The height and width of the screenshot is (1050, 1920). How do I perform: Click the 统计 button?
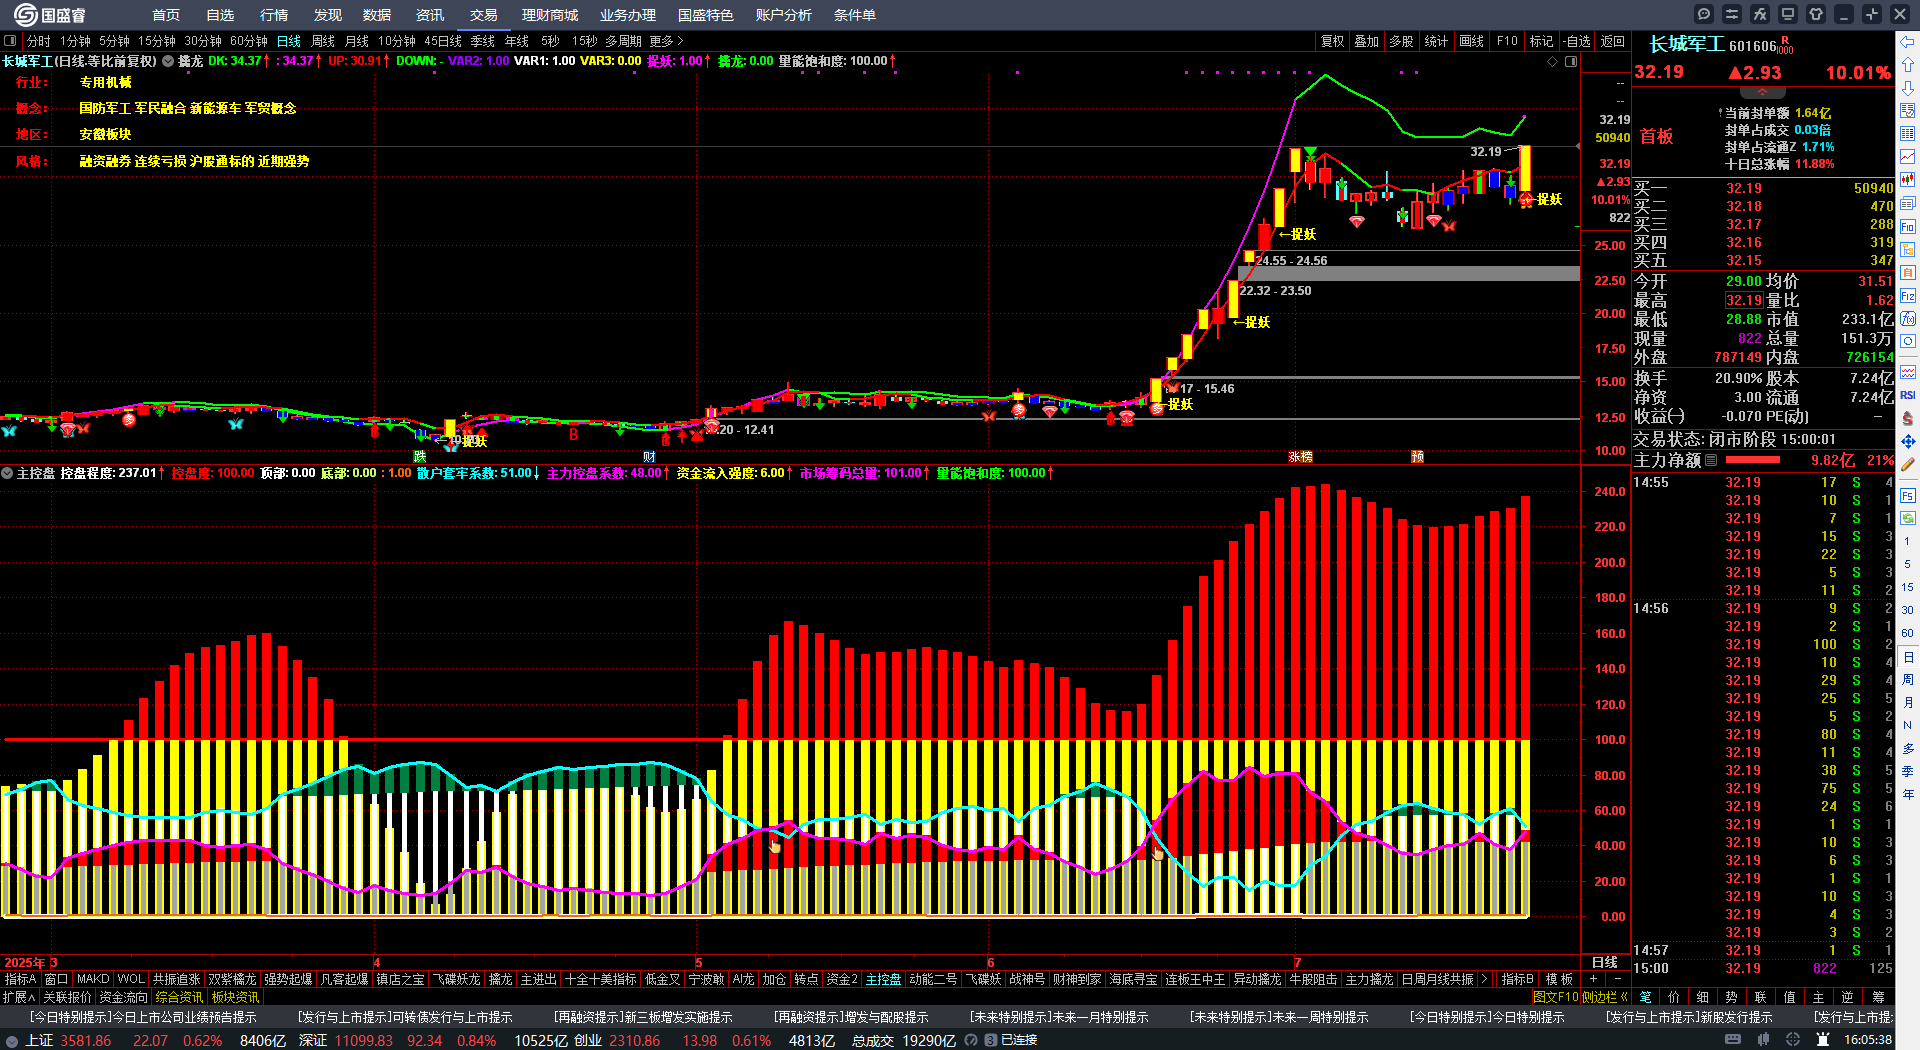pyautogui.click(x=1436, y=41)
